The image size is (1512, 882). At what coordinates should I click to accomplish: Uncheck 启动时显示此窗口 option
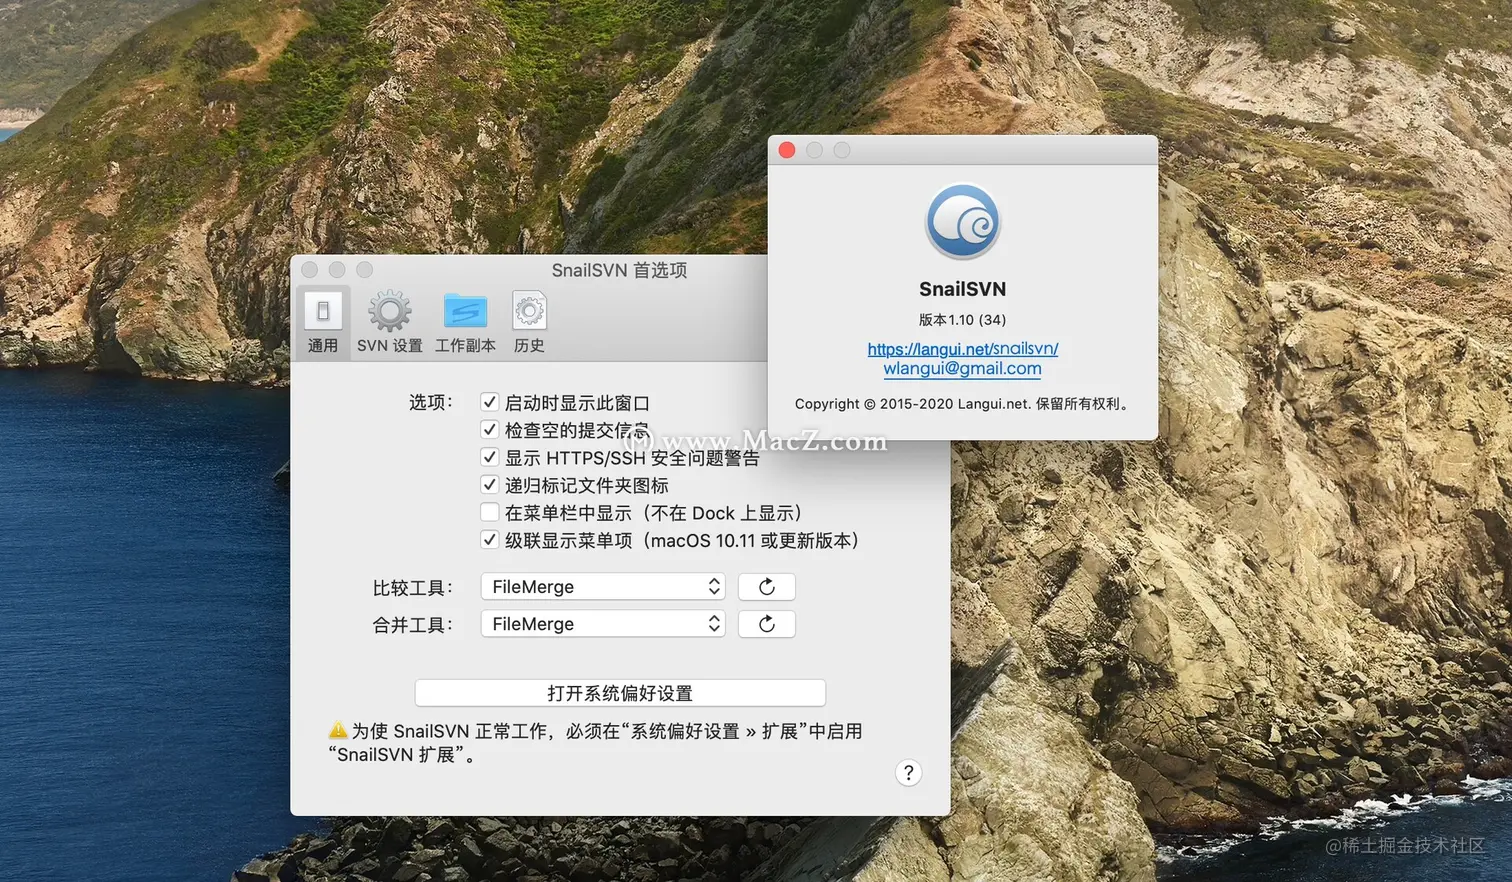[489, 402]
